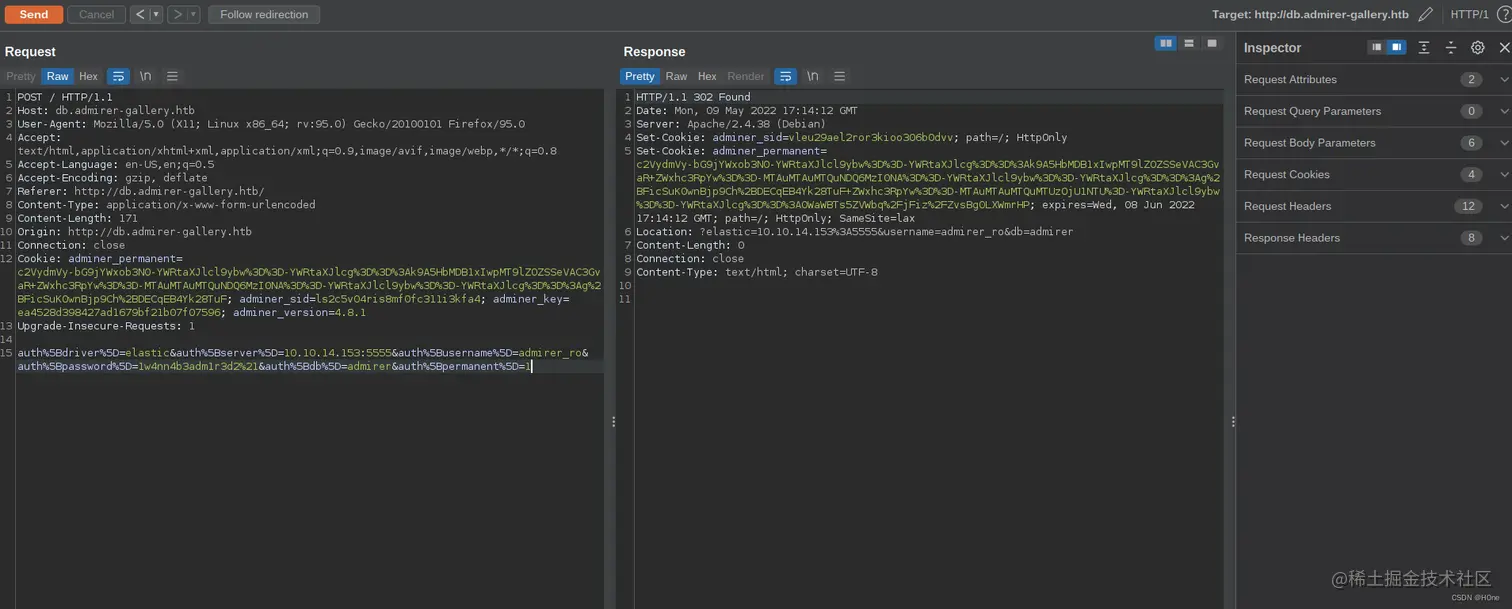Viewport: 1512px width, 609px height.
Task: Open Response panel hamburger options menu
Action: pyautogui.click(x=840, y=76)
